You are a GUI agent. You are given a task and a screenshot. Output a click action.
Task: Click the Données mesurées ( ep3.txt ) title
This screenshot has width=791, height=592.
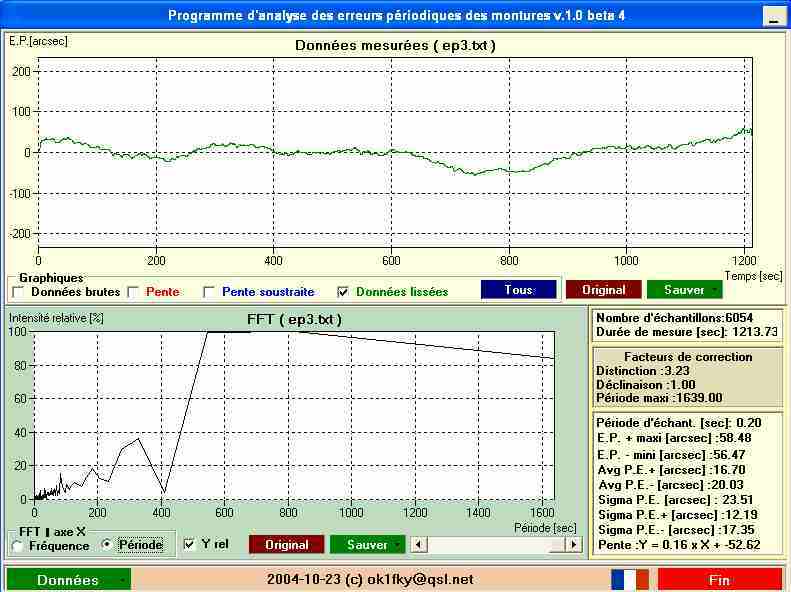(x=395, y=45)
